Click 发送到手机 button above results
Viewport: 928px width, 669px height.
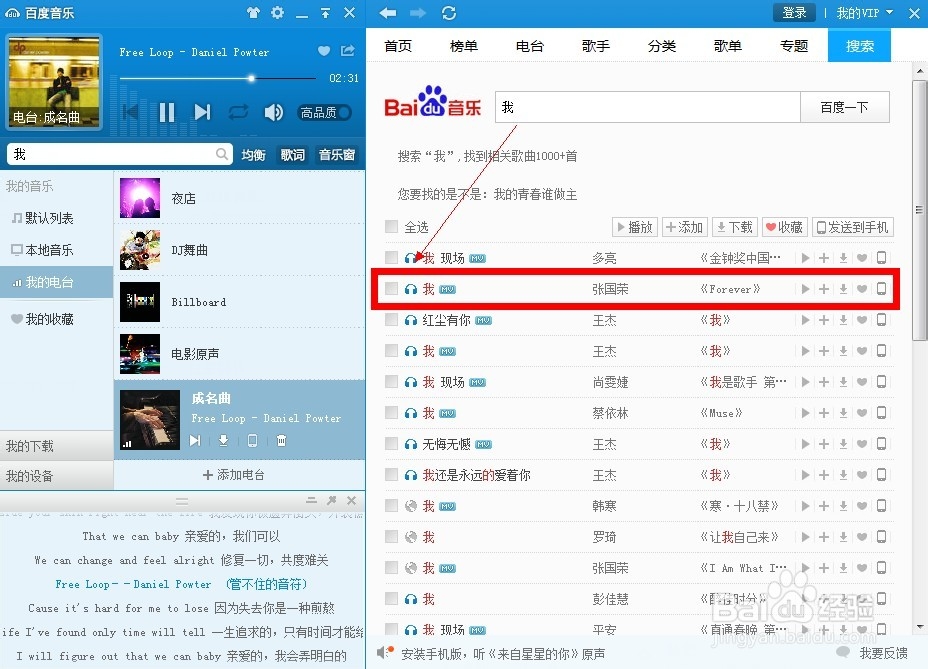pos(852,227)
